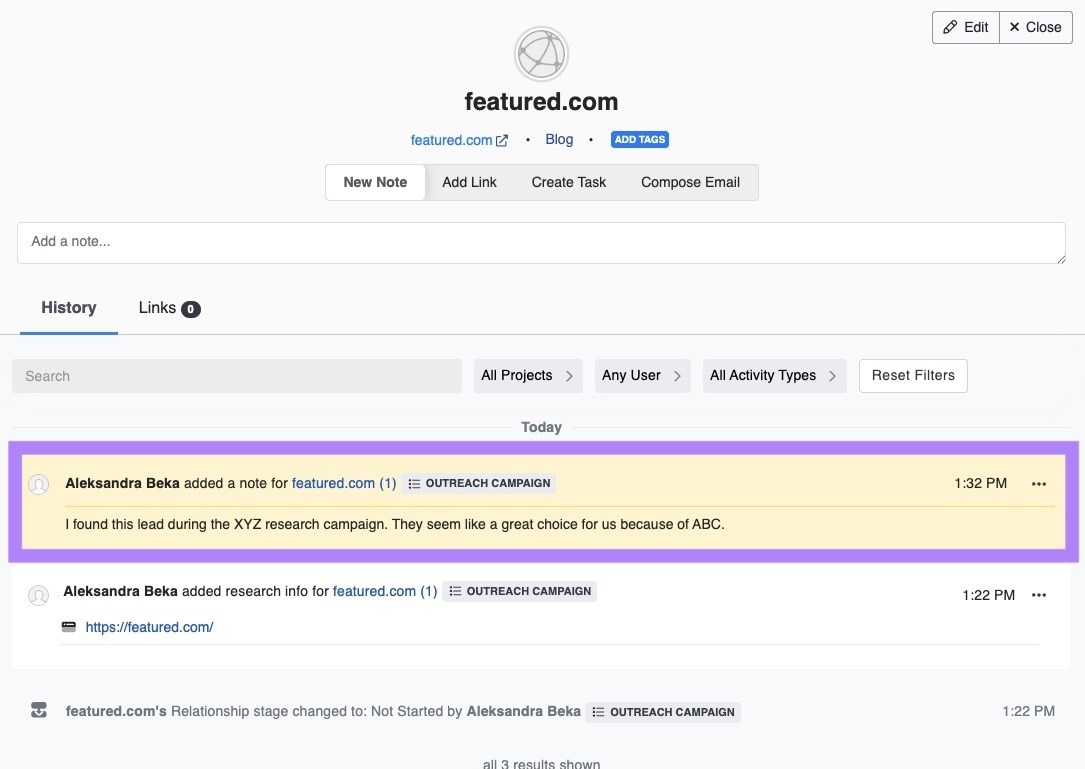Switch to the Links tab
The height and width of the screenshot is (769, 1085).
coord(157,307)
